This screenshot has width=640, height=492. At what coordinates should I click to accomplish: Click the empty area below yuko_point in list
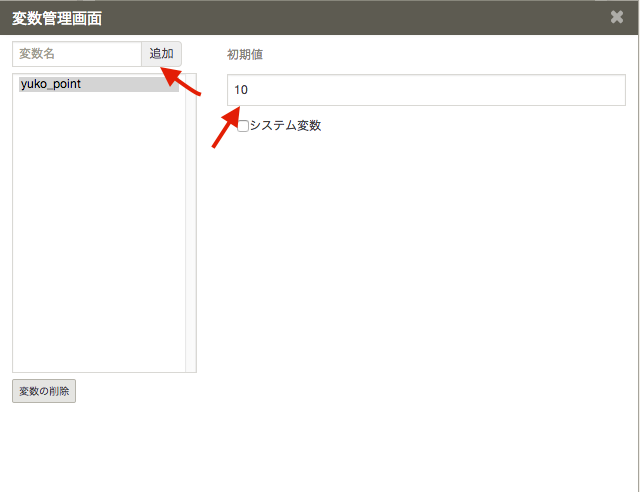tap(98, 230)
